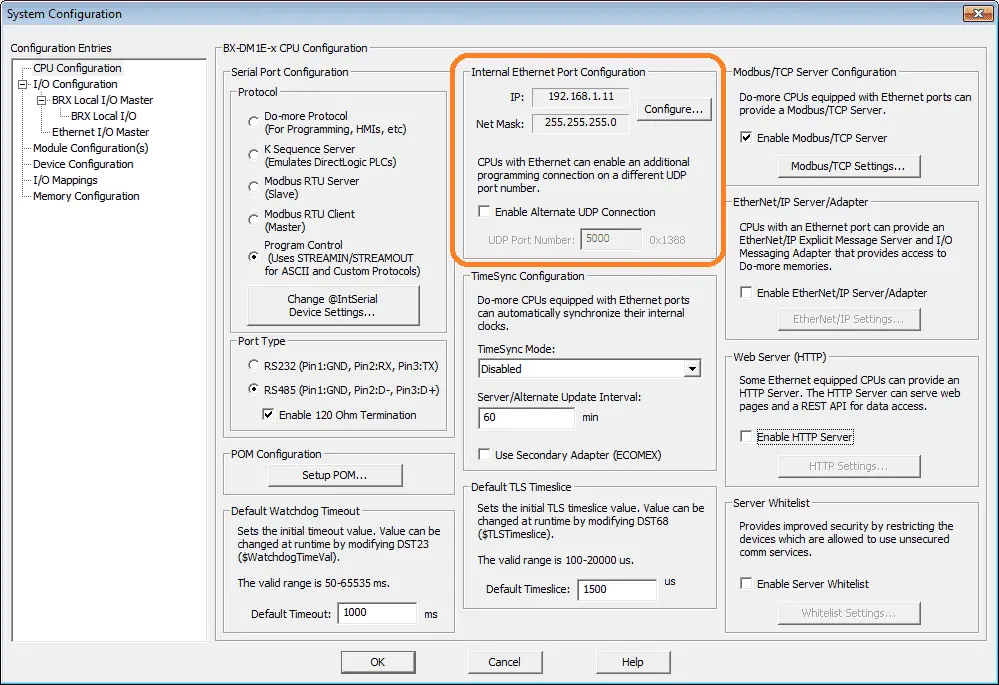Image resolution: width=999 pixels, height=685 pixels.
Task: Click the HTTP Settings button
Action: (849, 466)
